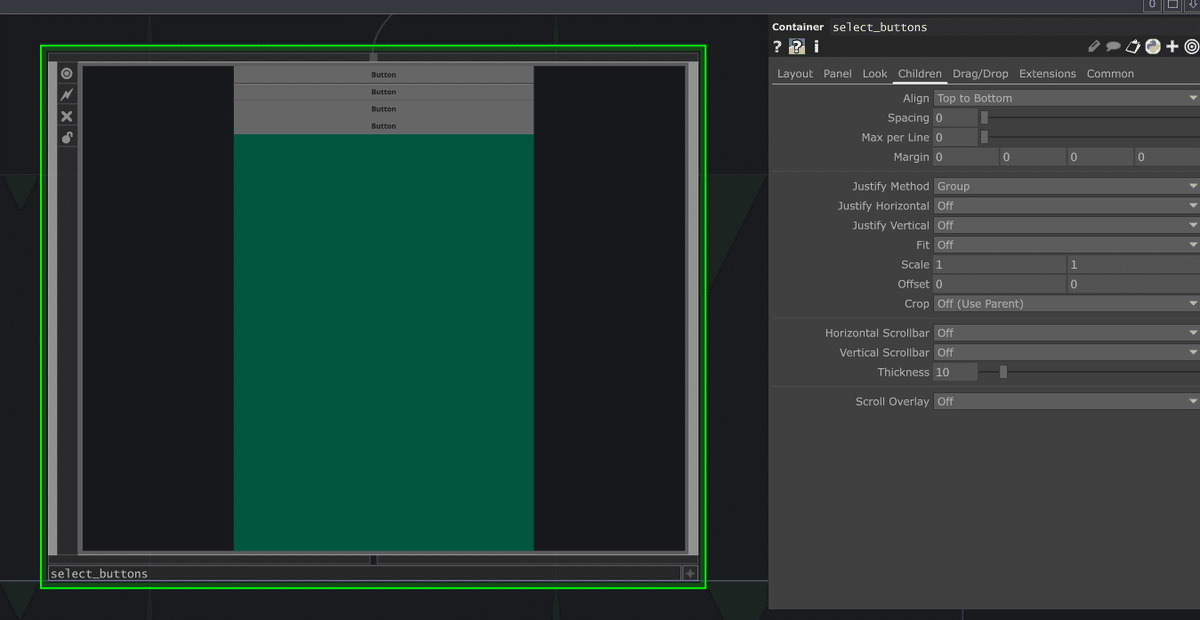The width and height of the screenshot is (1200, 620).
Task: Click the clipboard icon in the parameter header
Action: [x=1133, y=46]
